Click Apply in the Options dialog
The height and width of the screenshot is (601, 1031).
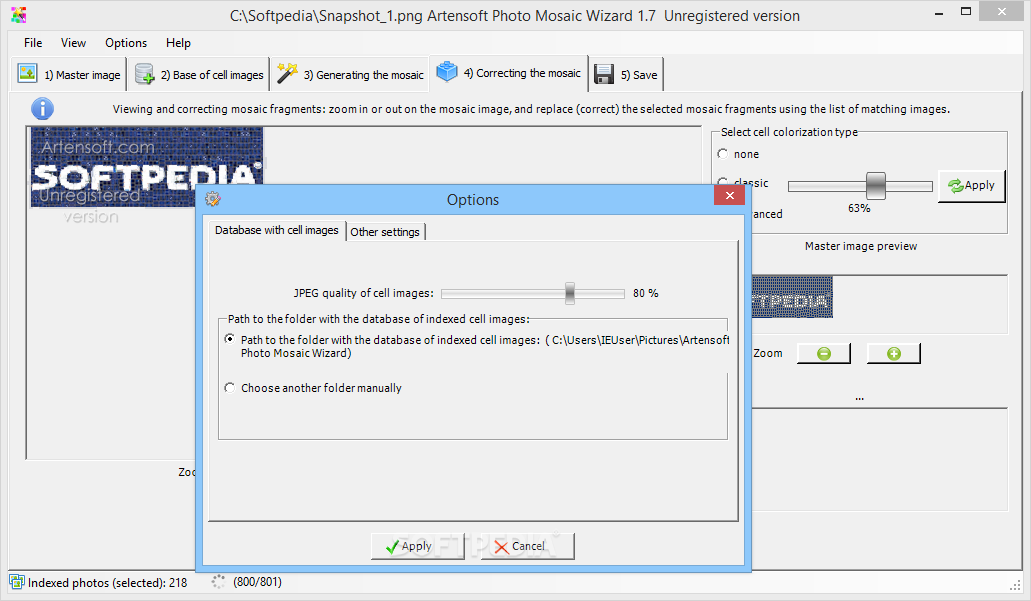click(418, 546)
